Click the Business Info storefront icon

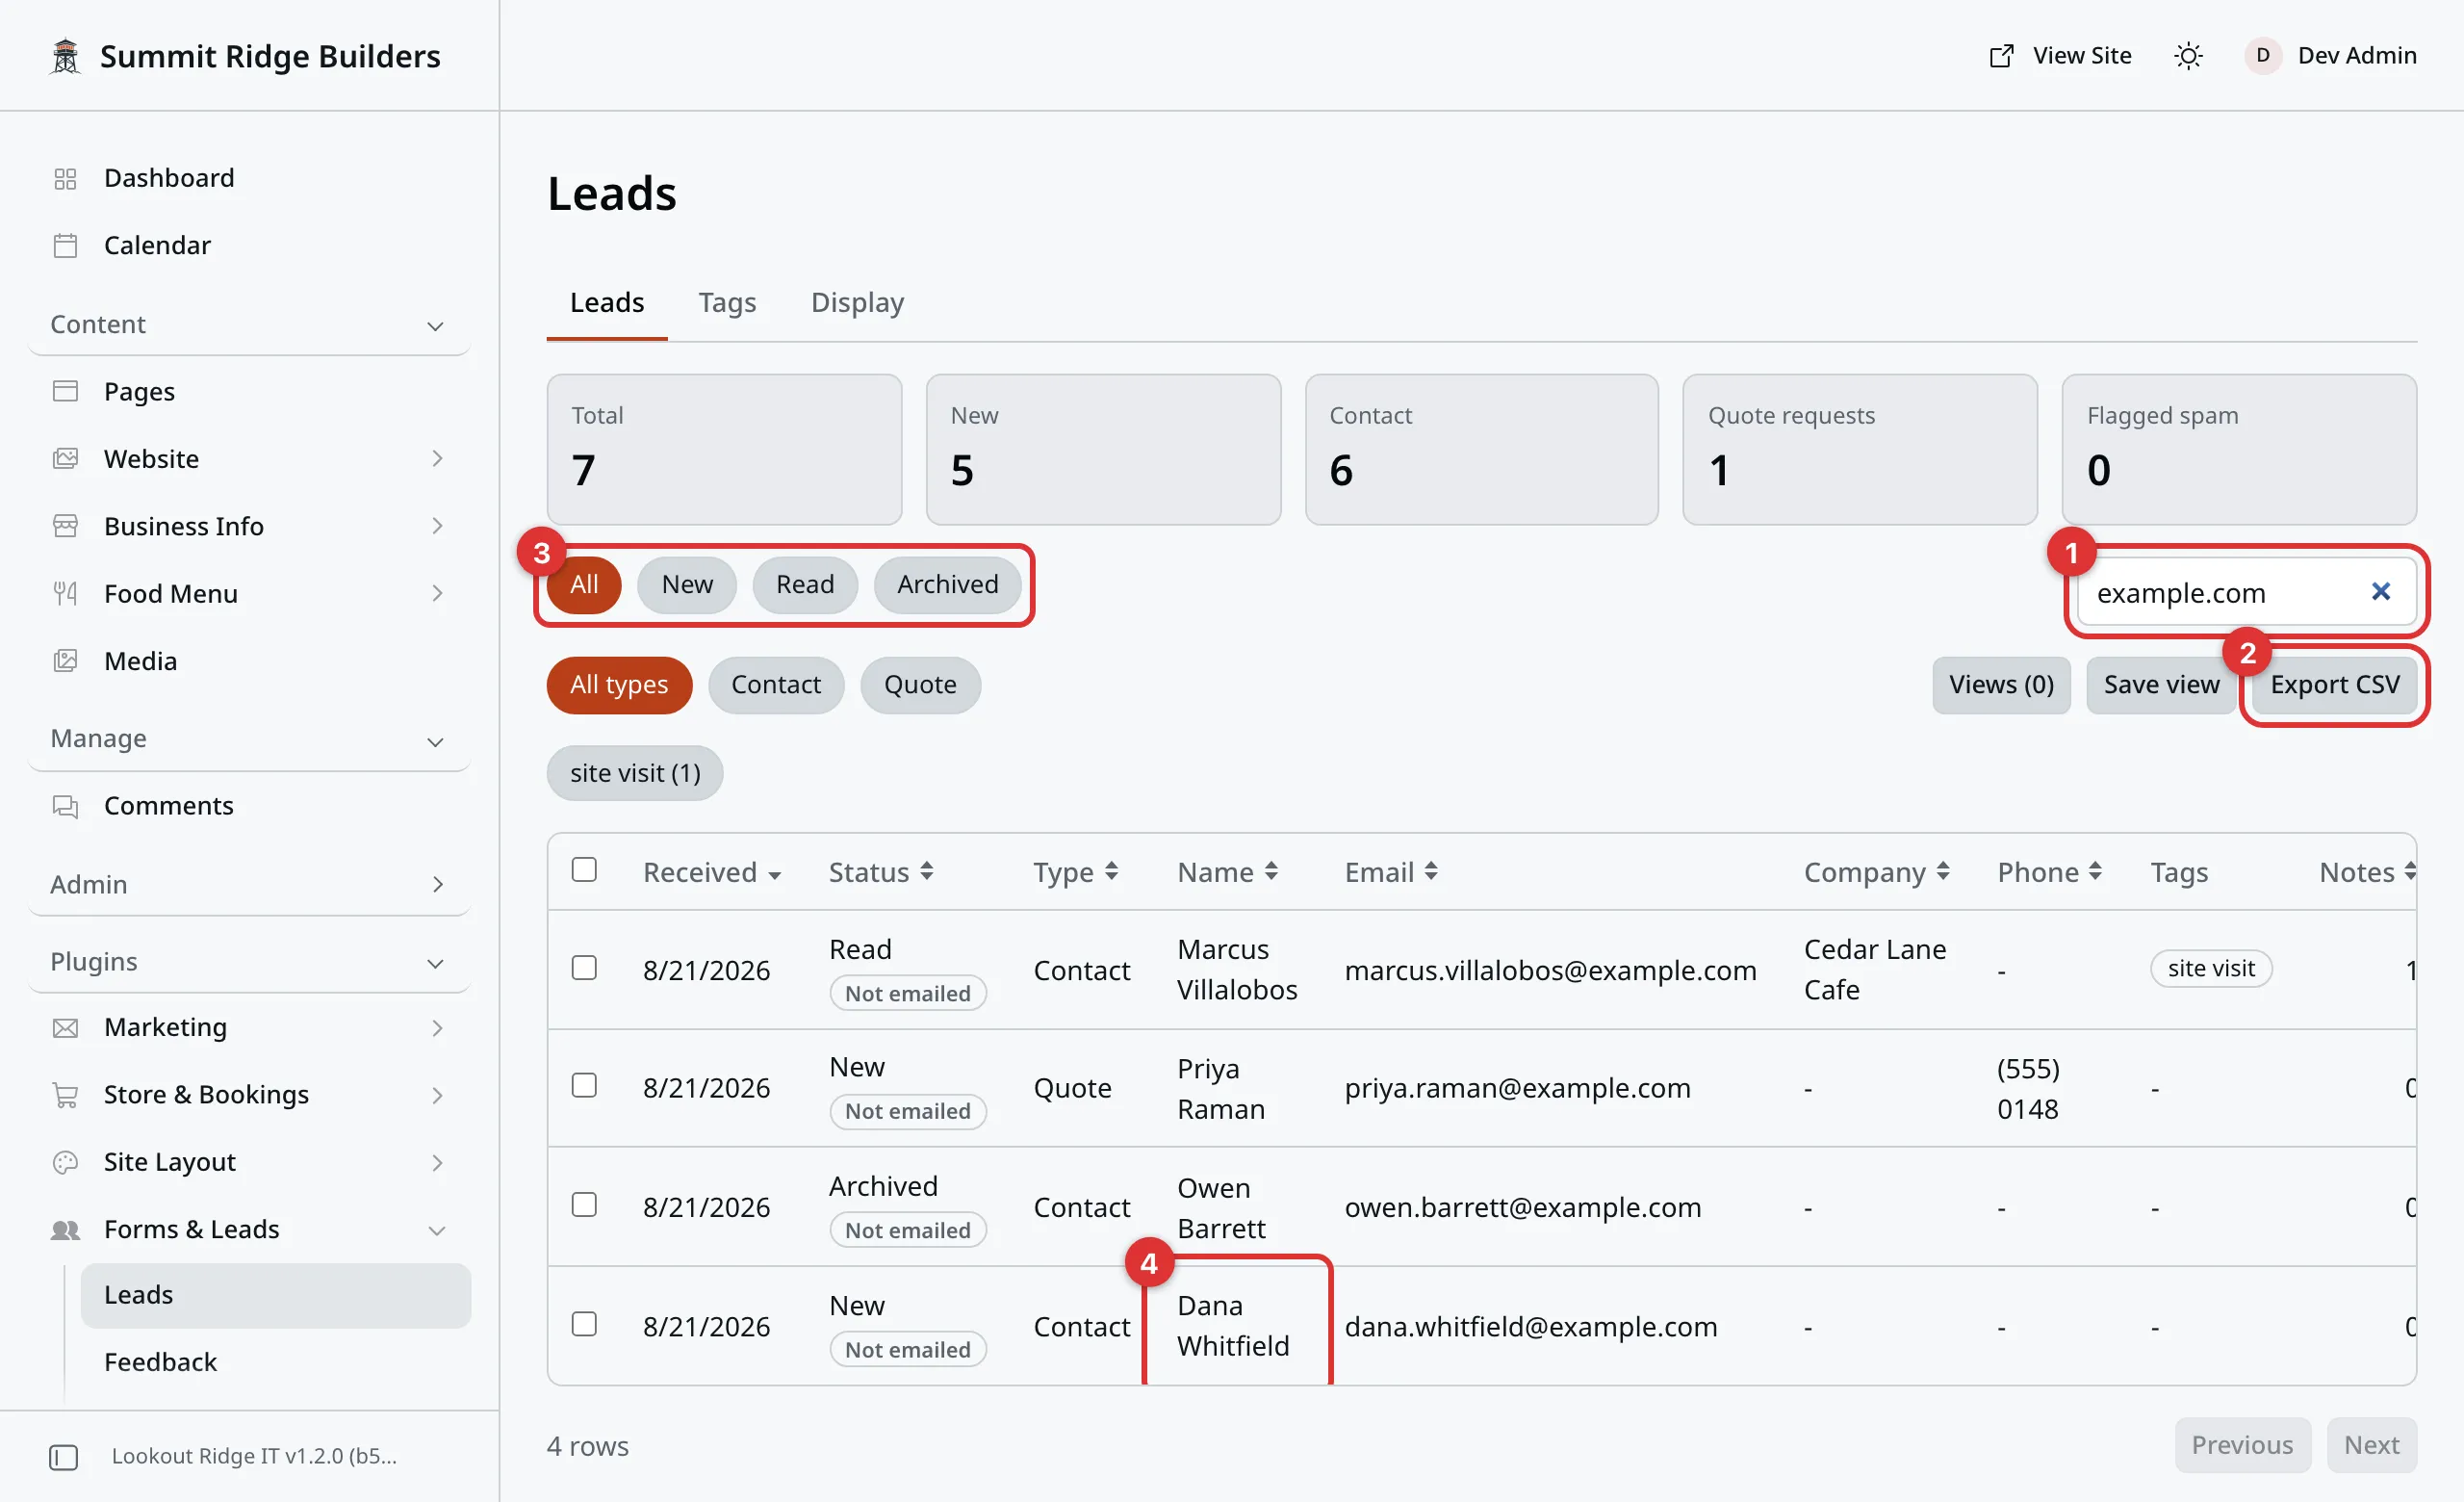click(x=65, y=526)
